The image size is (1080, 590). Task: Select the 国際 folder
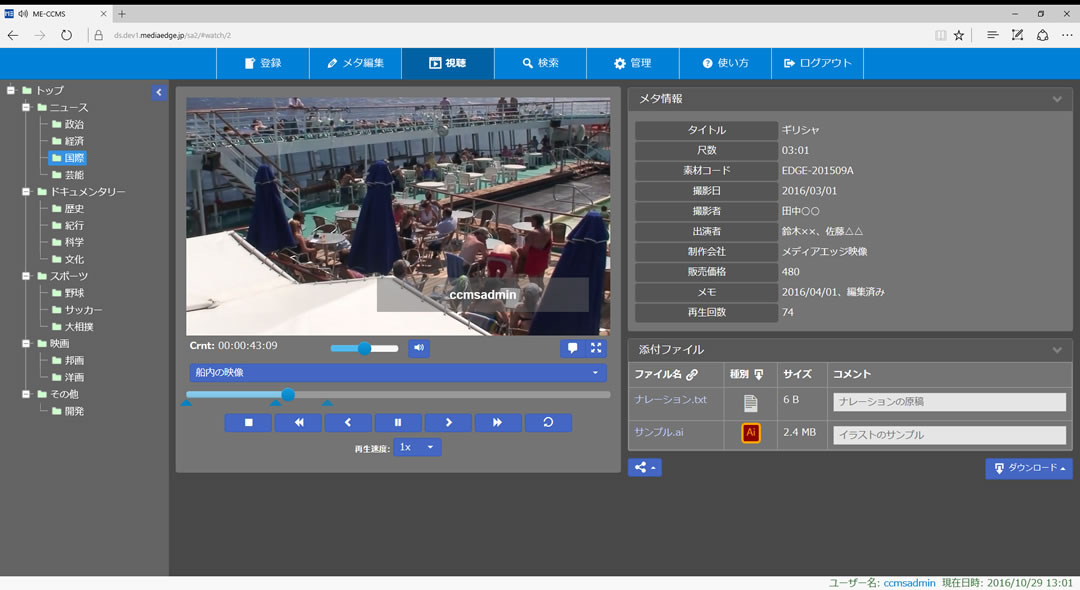click(68, 158)
